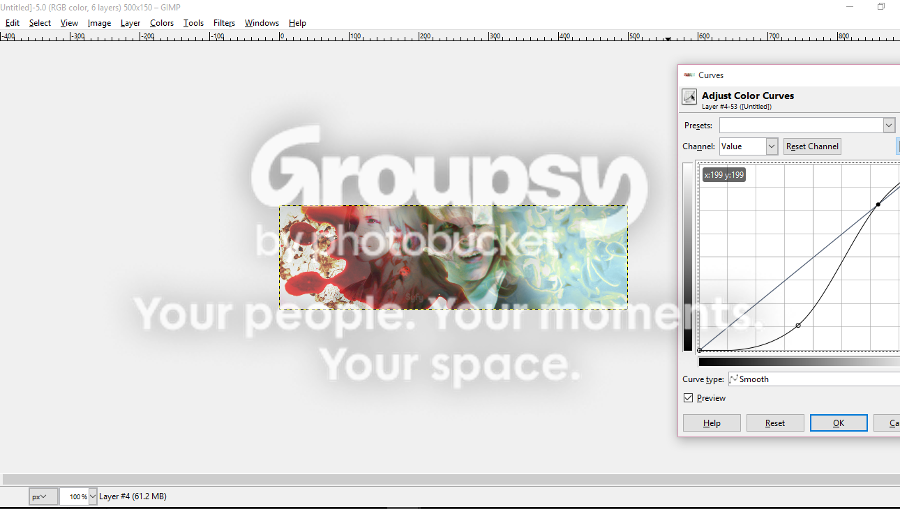This screenshot has height=509, width=900.
Task: Click the 100% zoom field
Action: click(75, 496)
